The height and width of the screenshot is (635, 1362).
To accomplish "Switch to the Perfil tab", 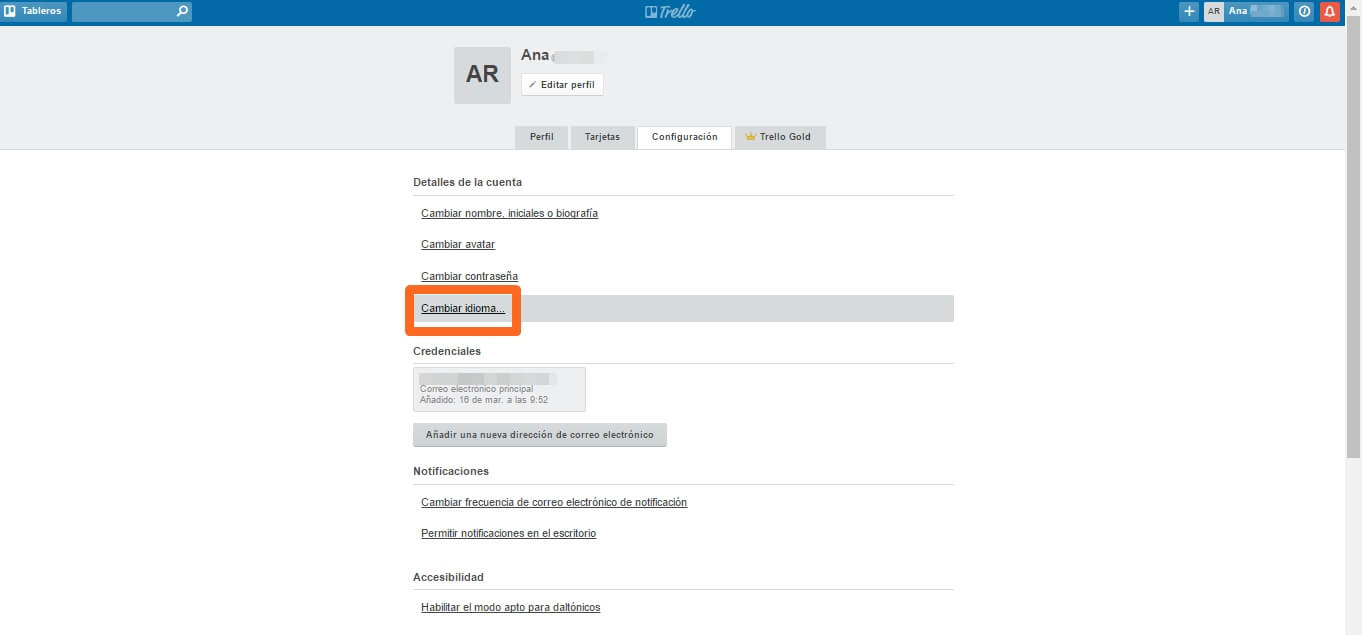I will 541,137.
